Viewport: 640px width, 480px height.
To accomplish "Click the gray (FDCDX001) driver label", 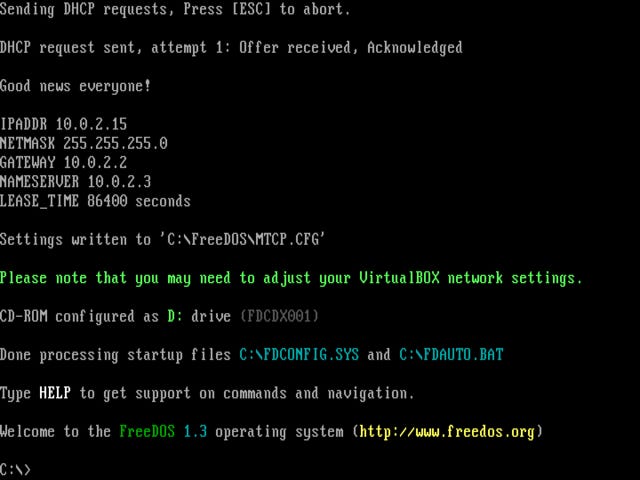I will (x=280, y=316).
